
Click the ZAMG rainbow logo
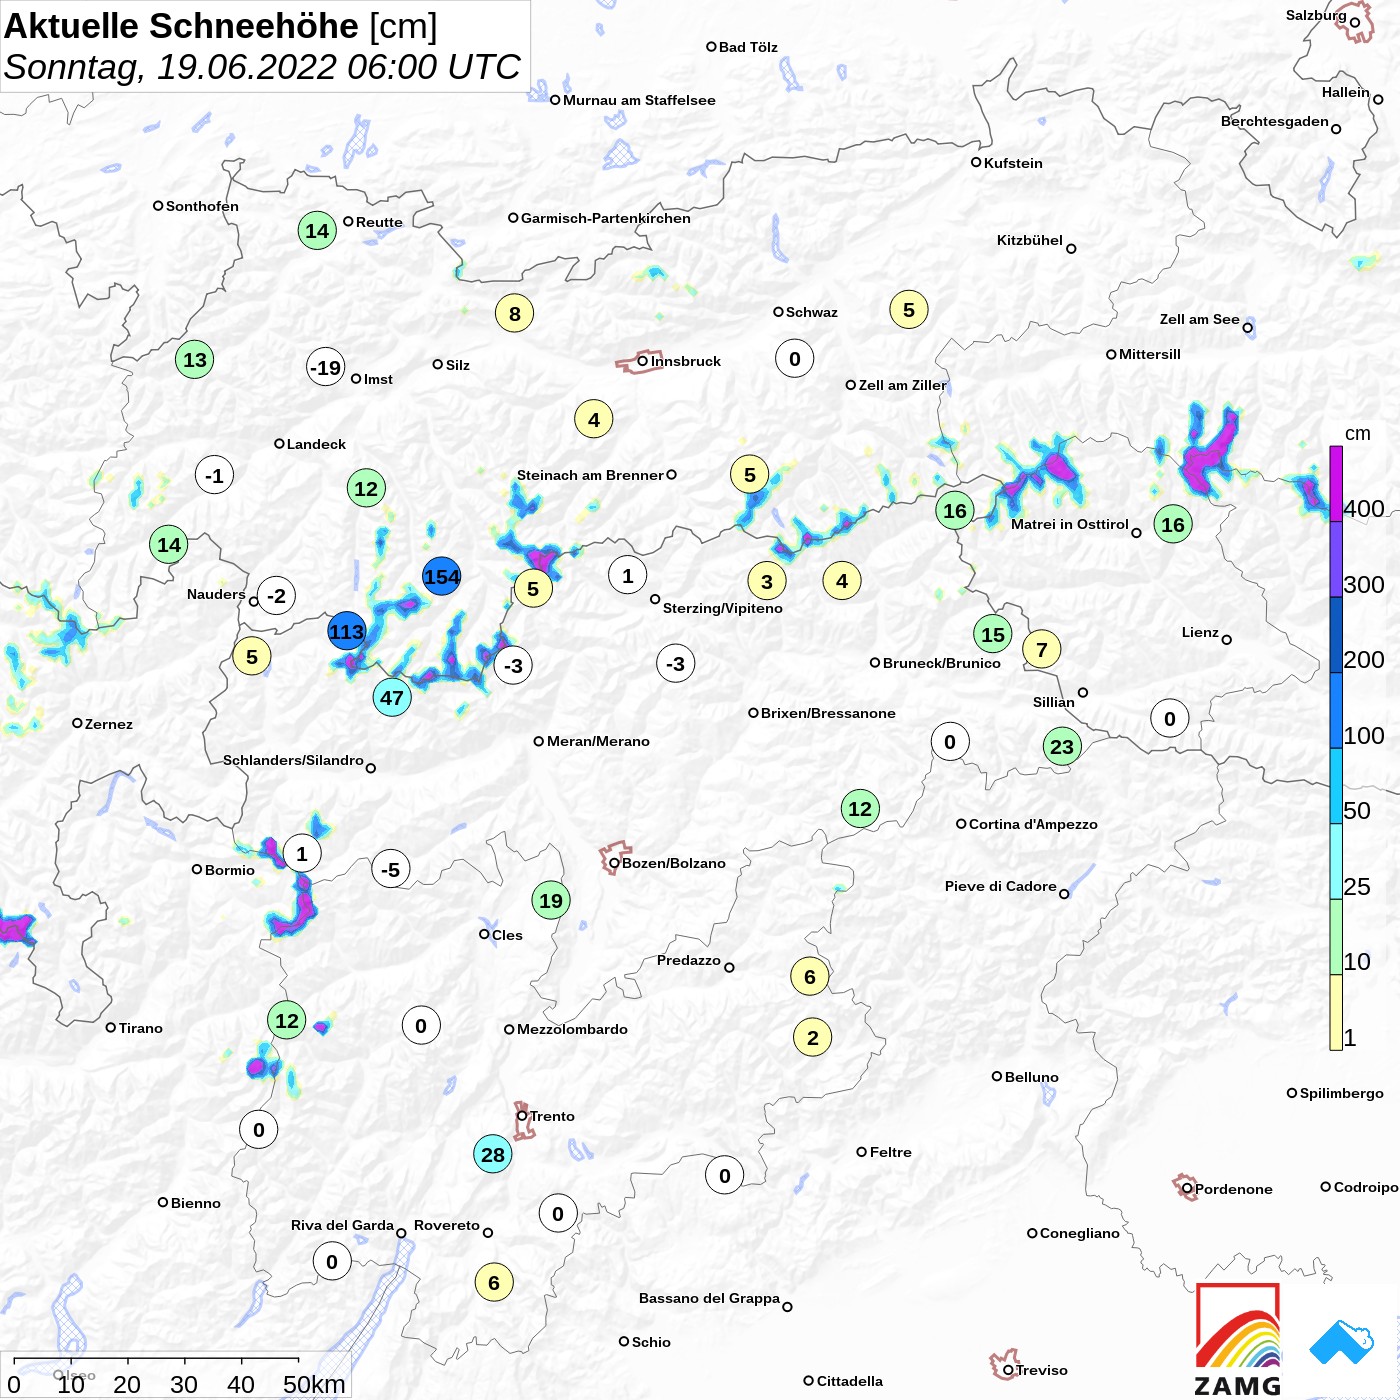coord(1238,1339)
